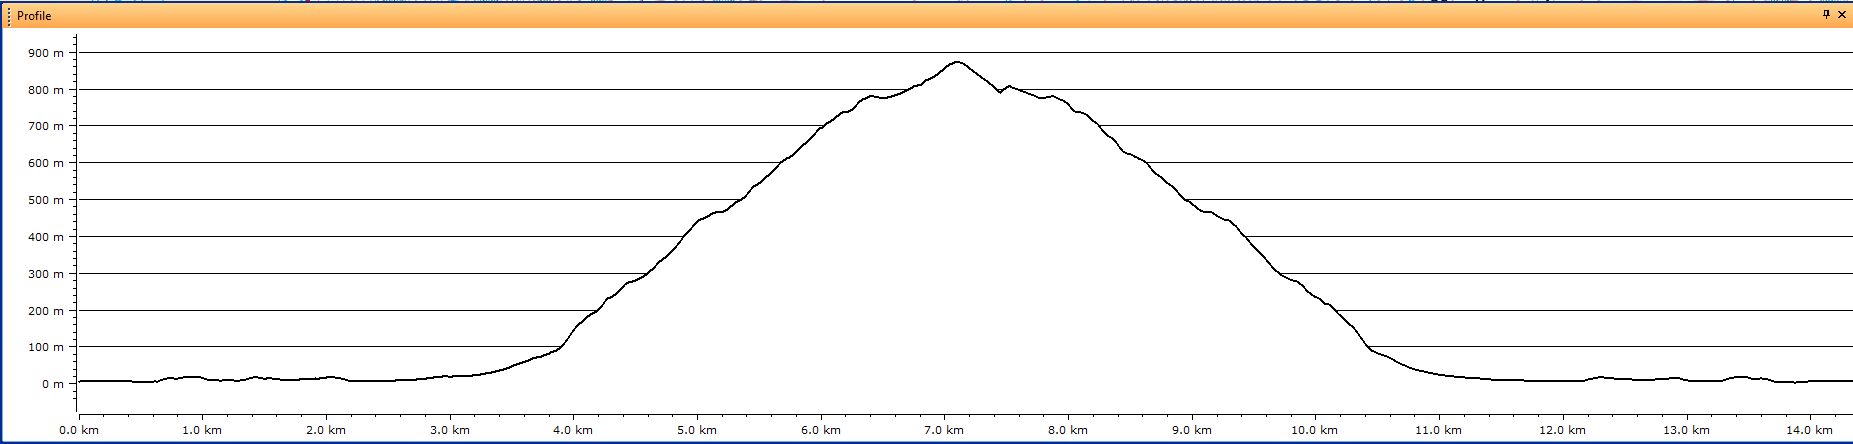
Task: Click the 200 m elevation axis label
Action: click(46, 311)
